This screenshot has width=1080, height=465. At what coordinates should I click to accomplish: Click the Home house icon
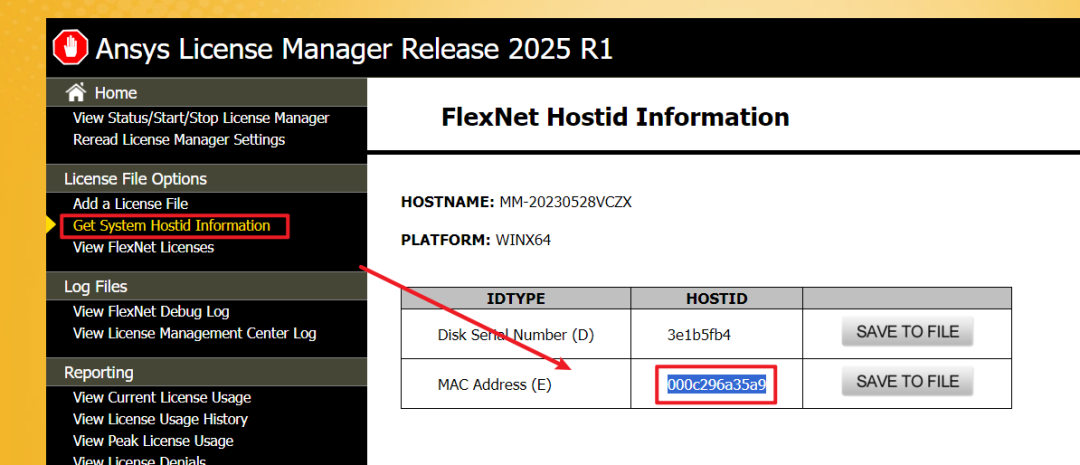point(75,92)
